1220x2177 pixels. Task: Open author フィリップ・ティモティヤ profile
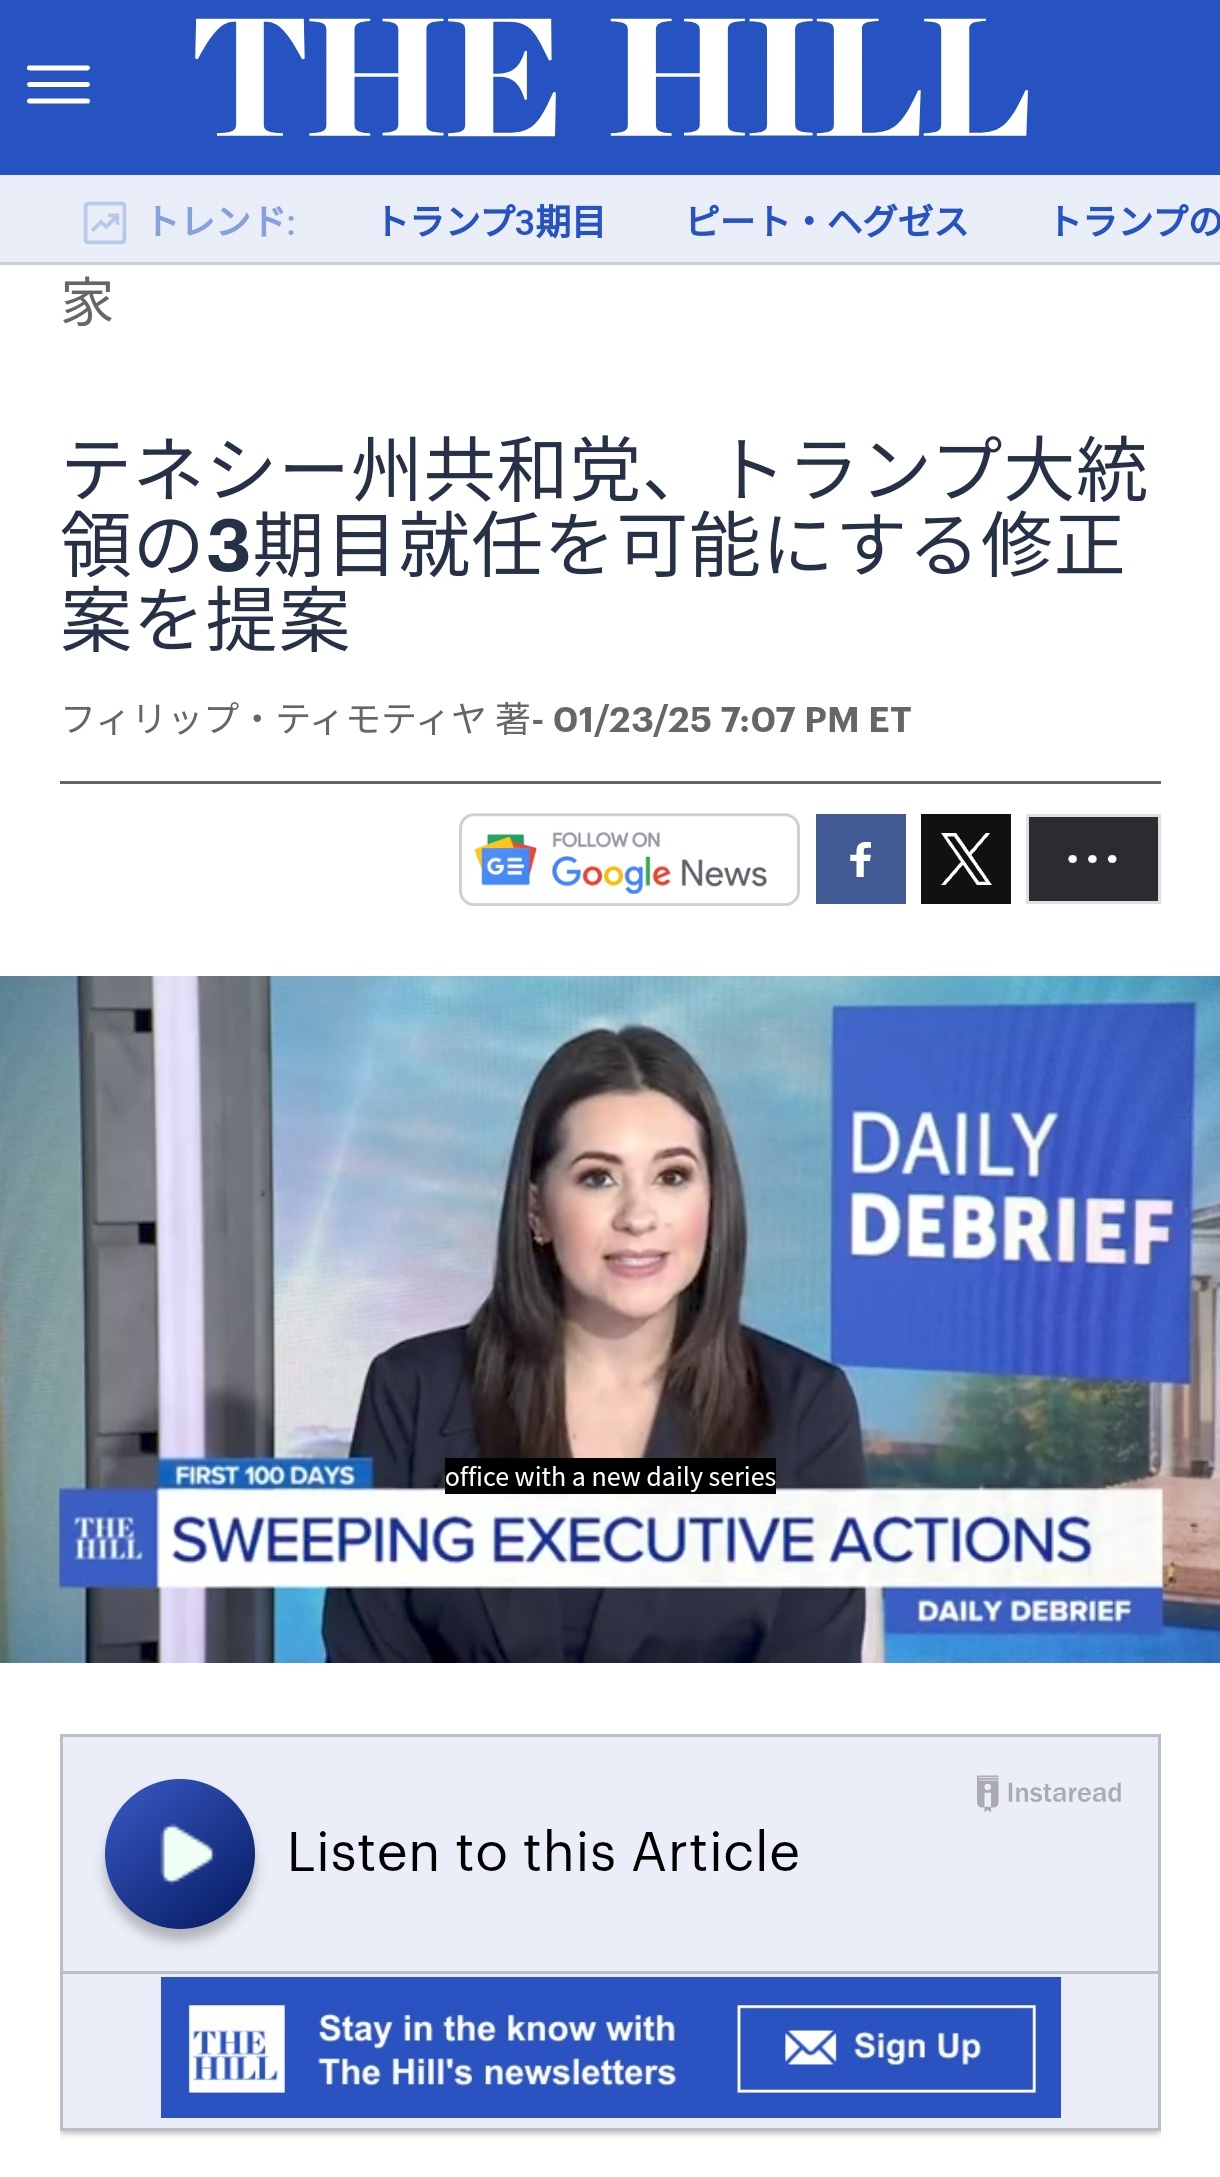273,719
